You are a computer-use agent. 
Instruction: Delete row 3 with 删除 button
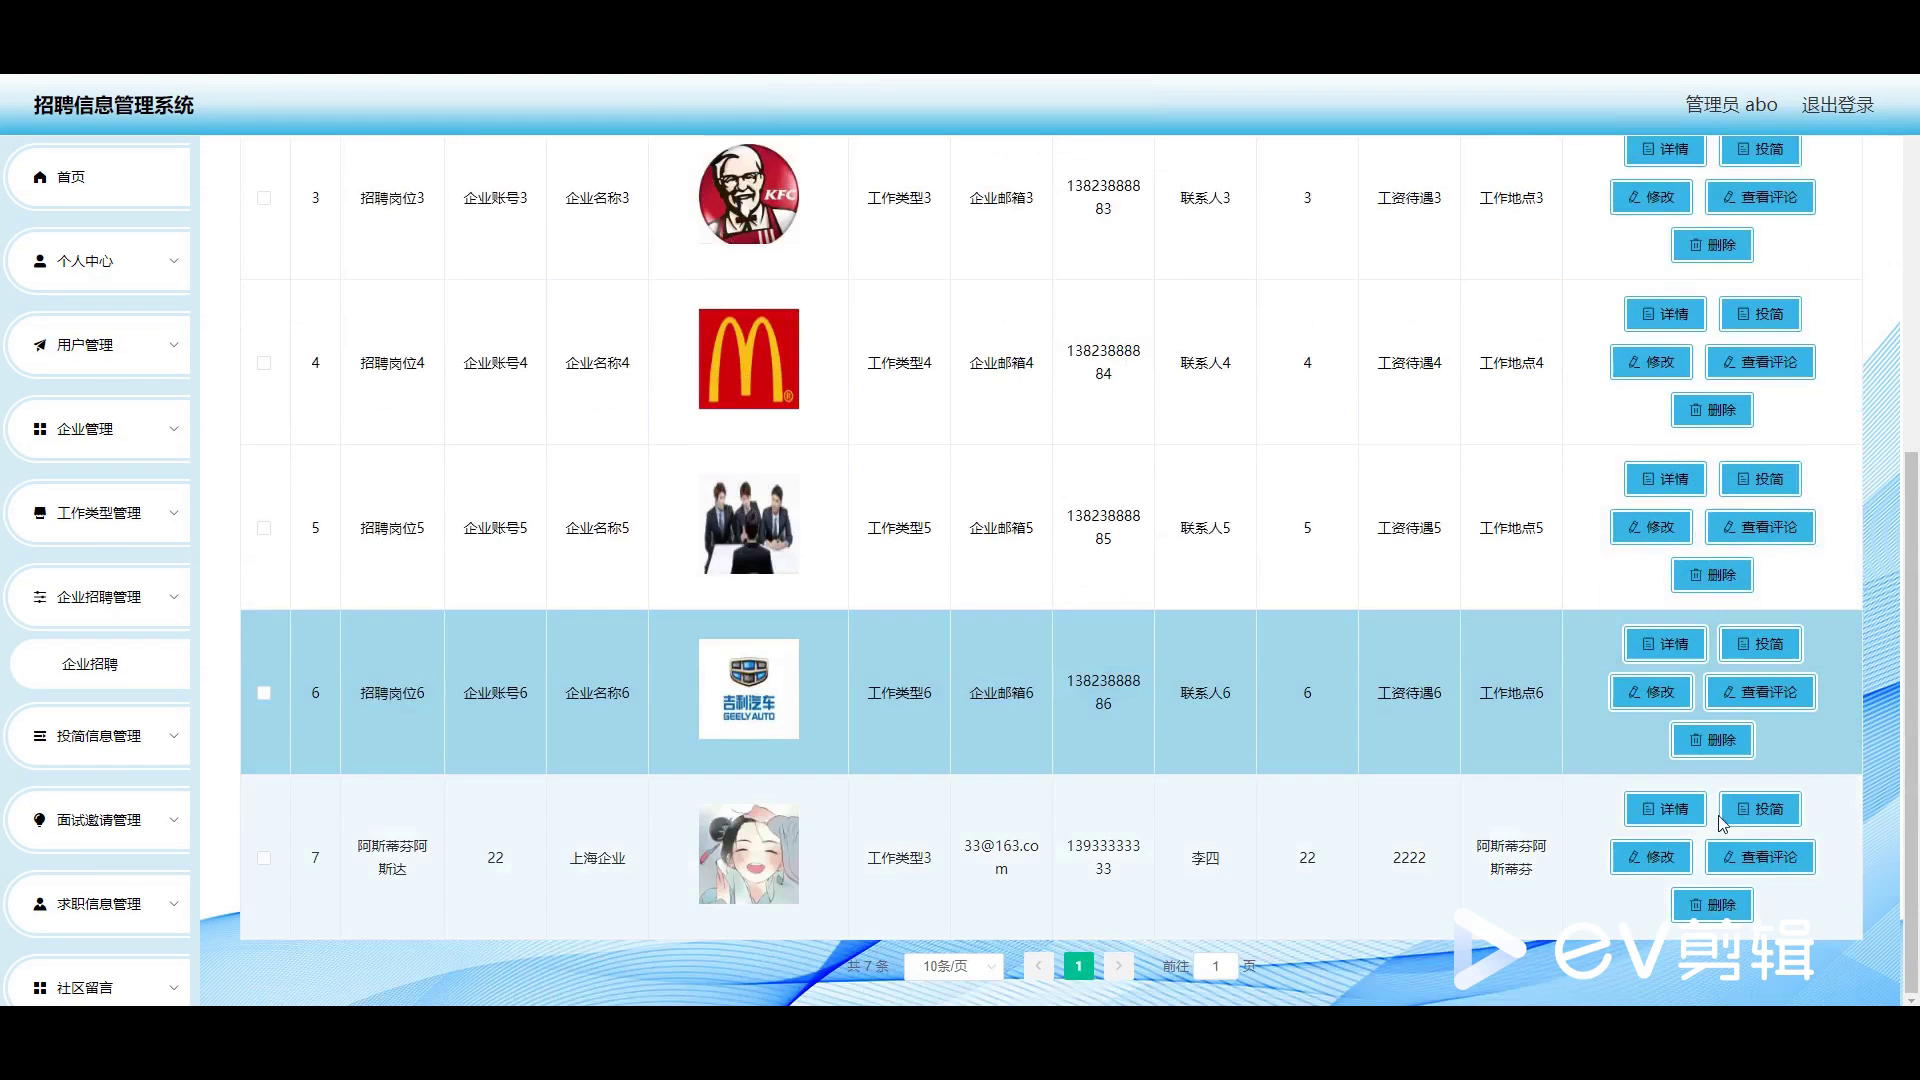click(1712, 245)
